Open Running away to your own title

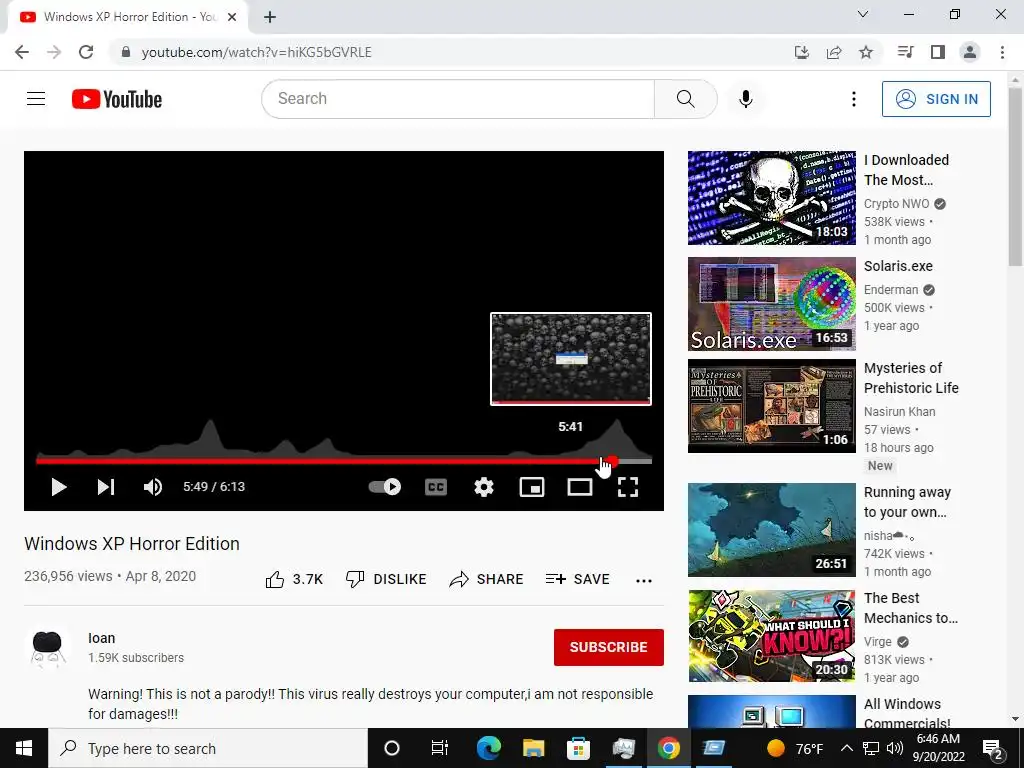[907, 502]
